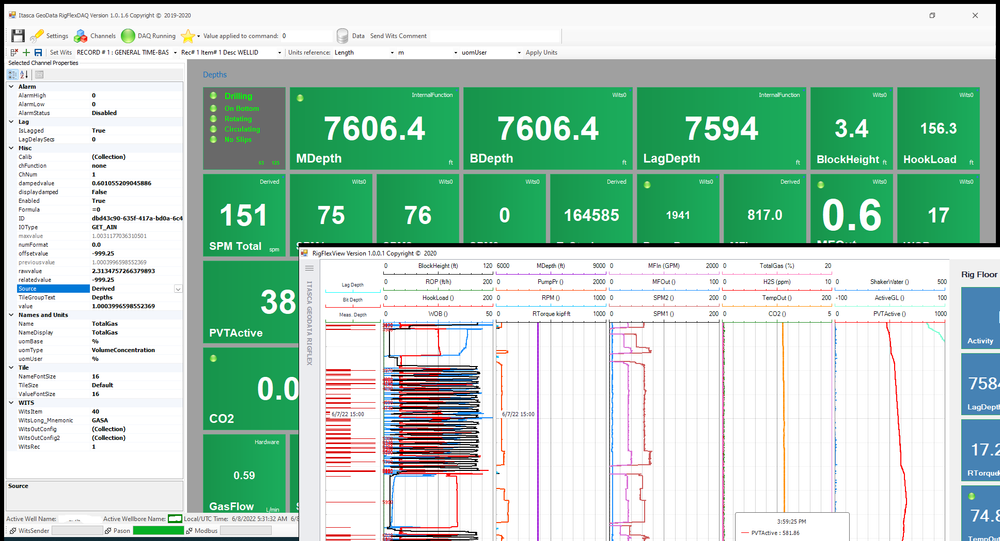The height and width of the screenshot is (541, 1000).
Task: Click the Apply Units button
Action: tap(541, 52)
